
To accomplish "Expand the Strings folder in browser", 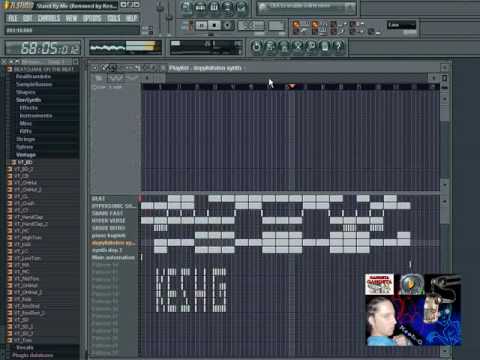I will pos(26,139).
